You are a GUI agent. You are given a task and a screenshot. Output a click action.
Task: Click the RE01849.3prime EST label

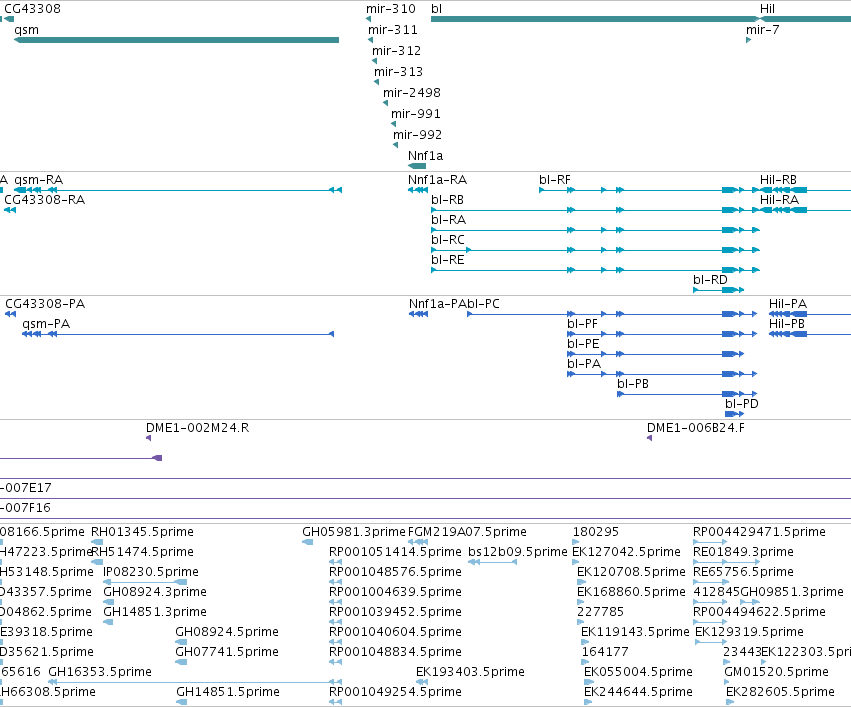[x=744, y=552]
